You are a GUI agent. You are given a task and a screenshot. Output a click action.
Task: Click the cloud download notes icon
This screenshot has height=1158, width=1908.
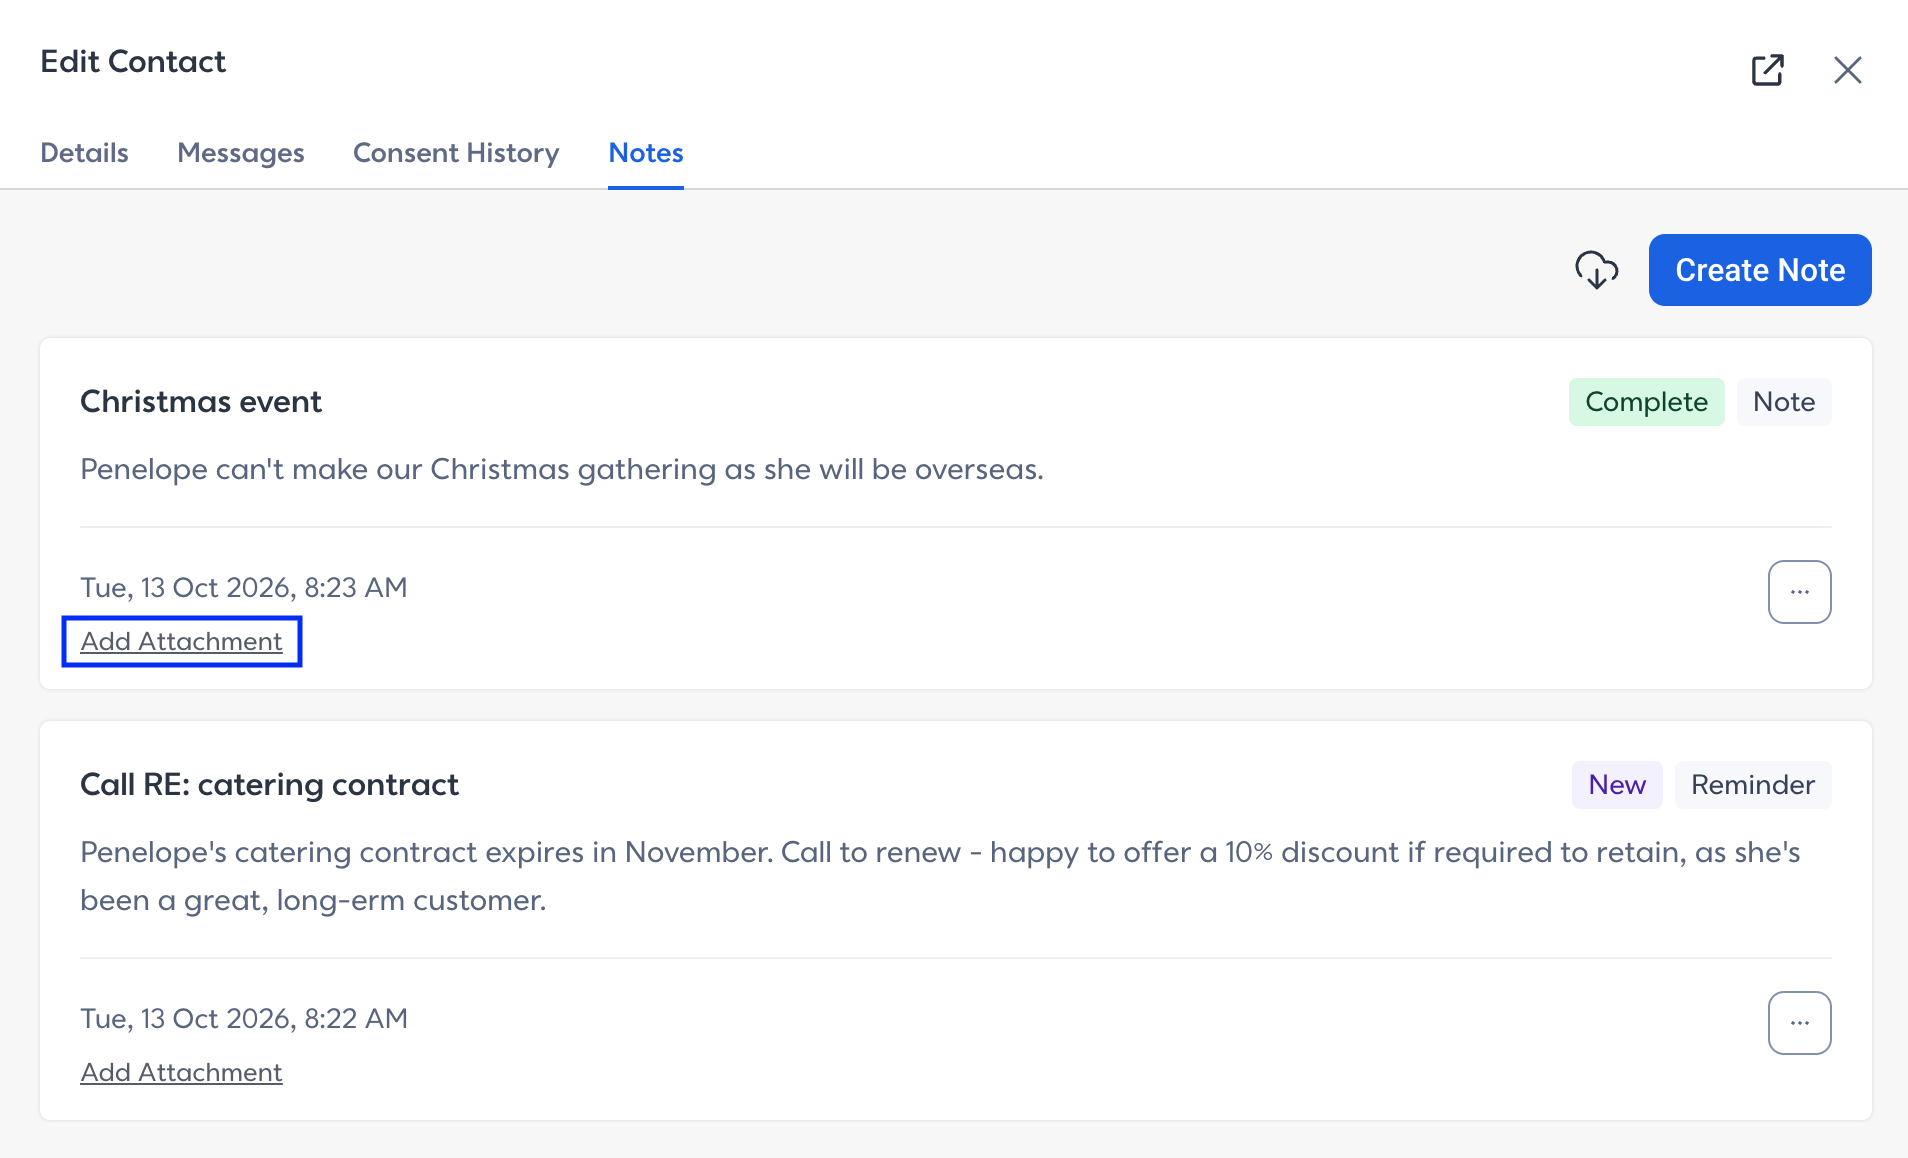tap(1596, 270)
